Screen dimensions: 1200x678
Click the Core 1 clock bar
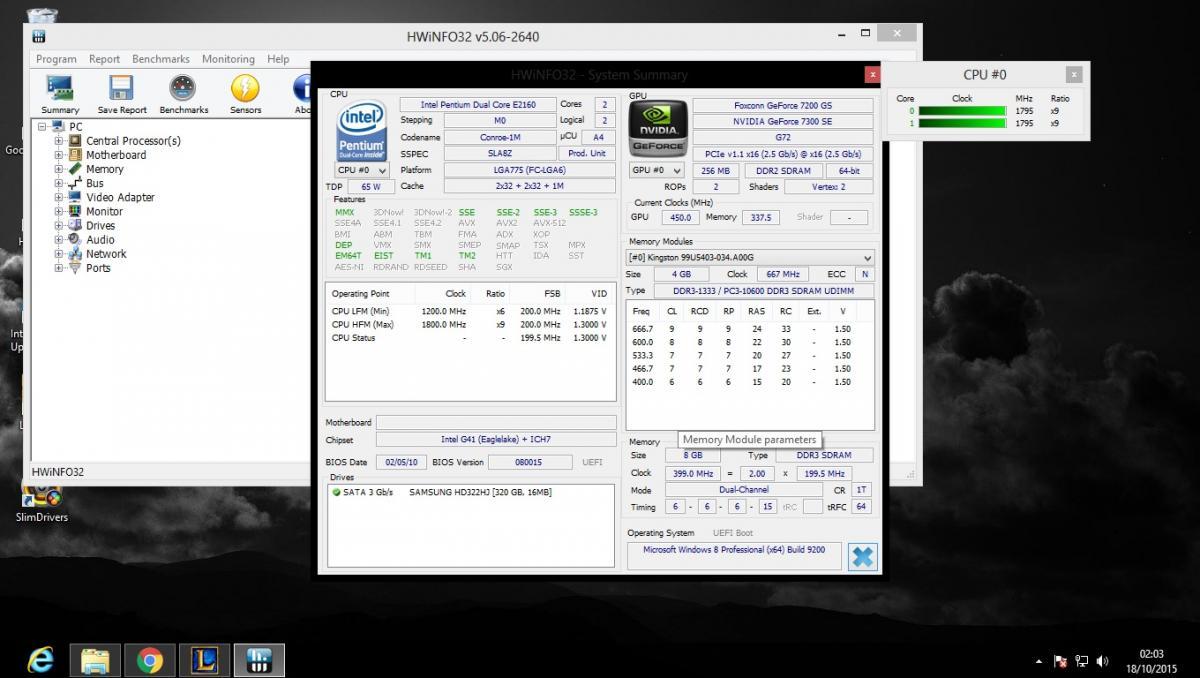(962, 124)
